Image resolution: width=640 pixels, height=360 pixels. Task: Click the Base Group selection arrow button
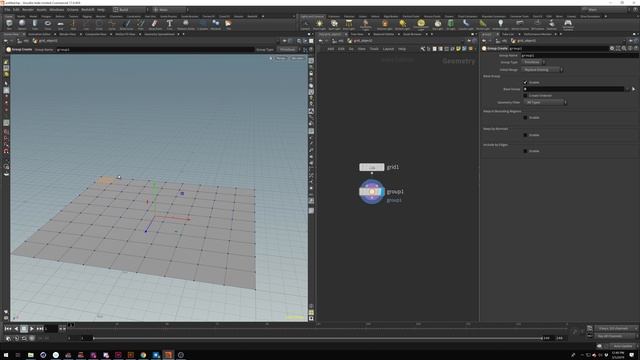(x=633, y=89)
